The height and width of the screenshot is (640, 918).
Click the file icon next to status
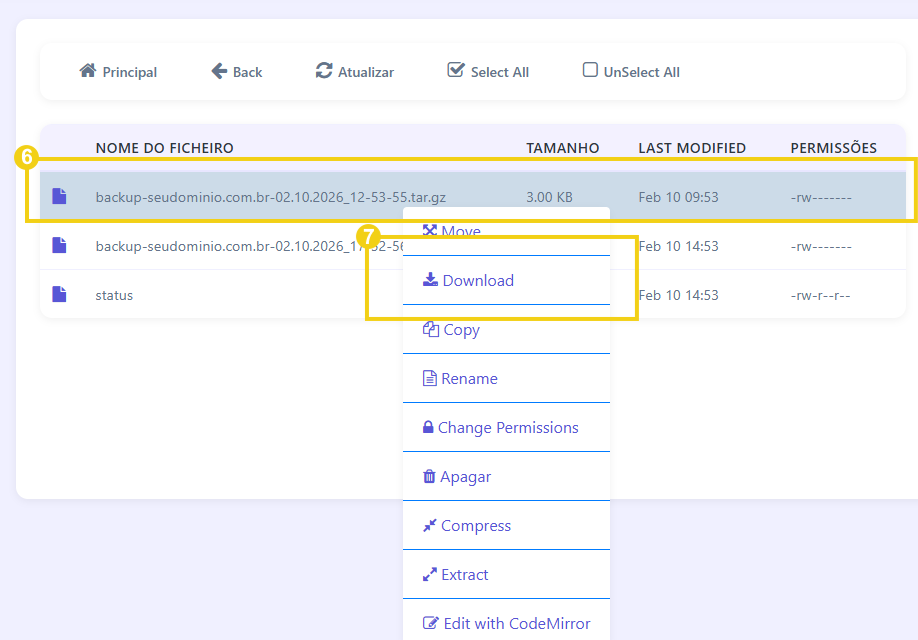tap(59, 295)
